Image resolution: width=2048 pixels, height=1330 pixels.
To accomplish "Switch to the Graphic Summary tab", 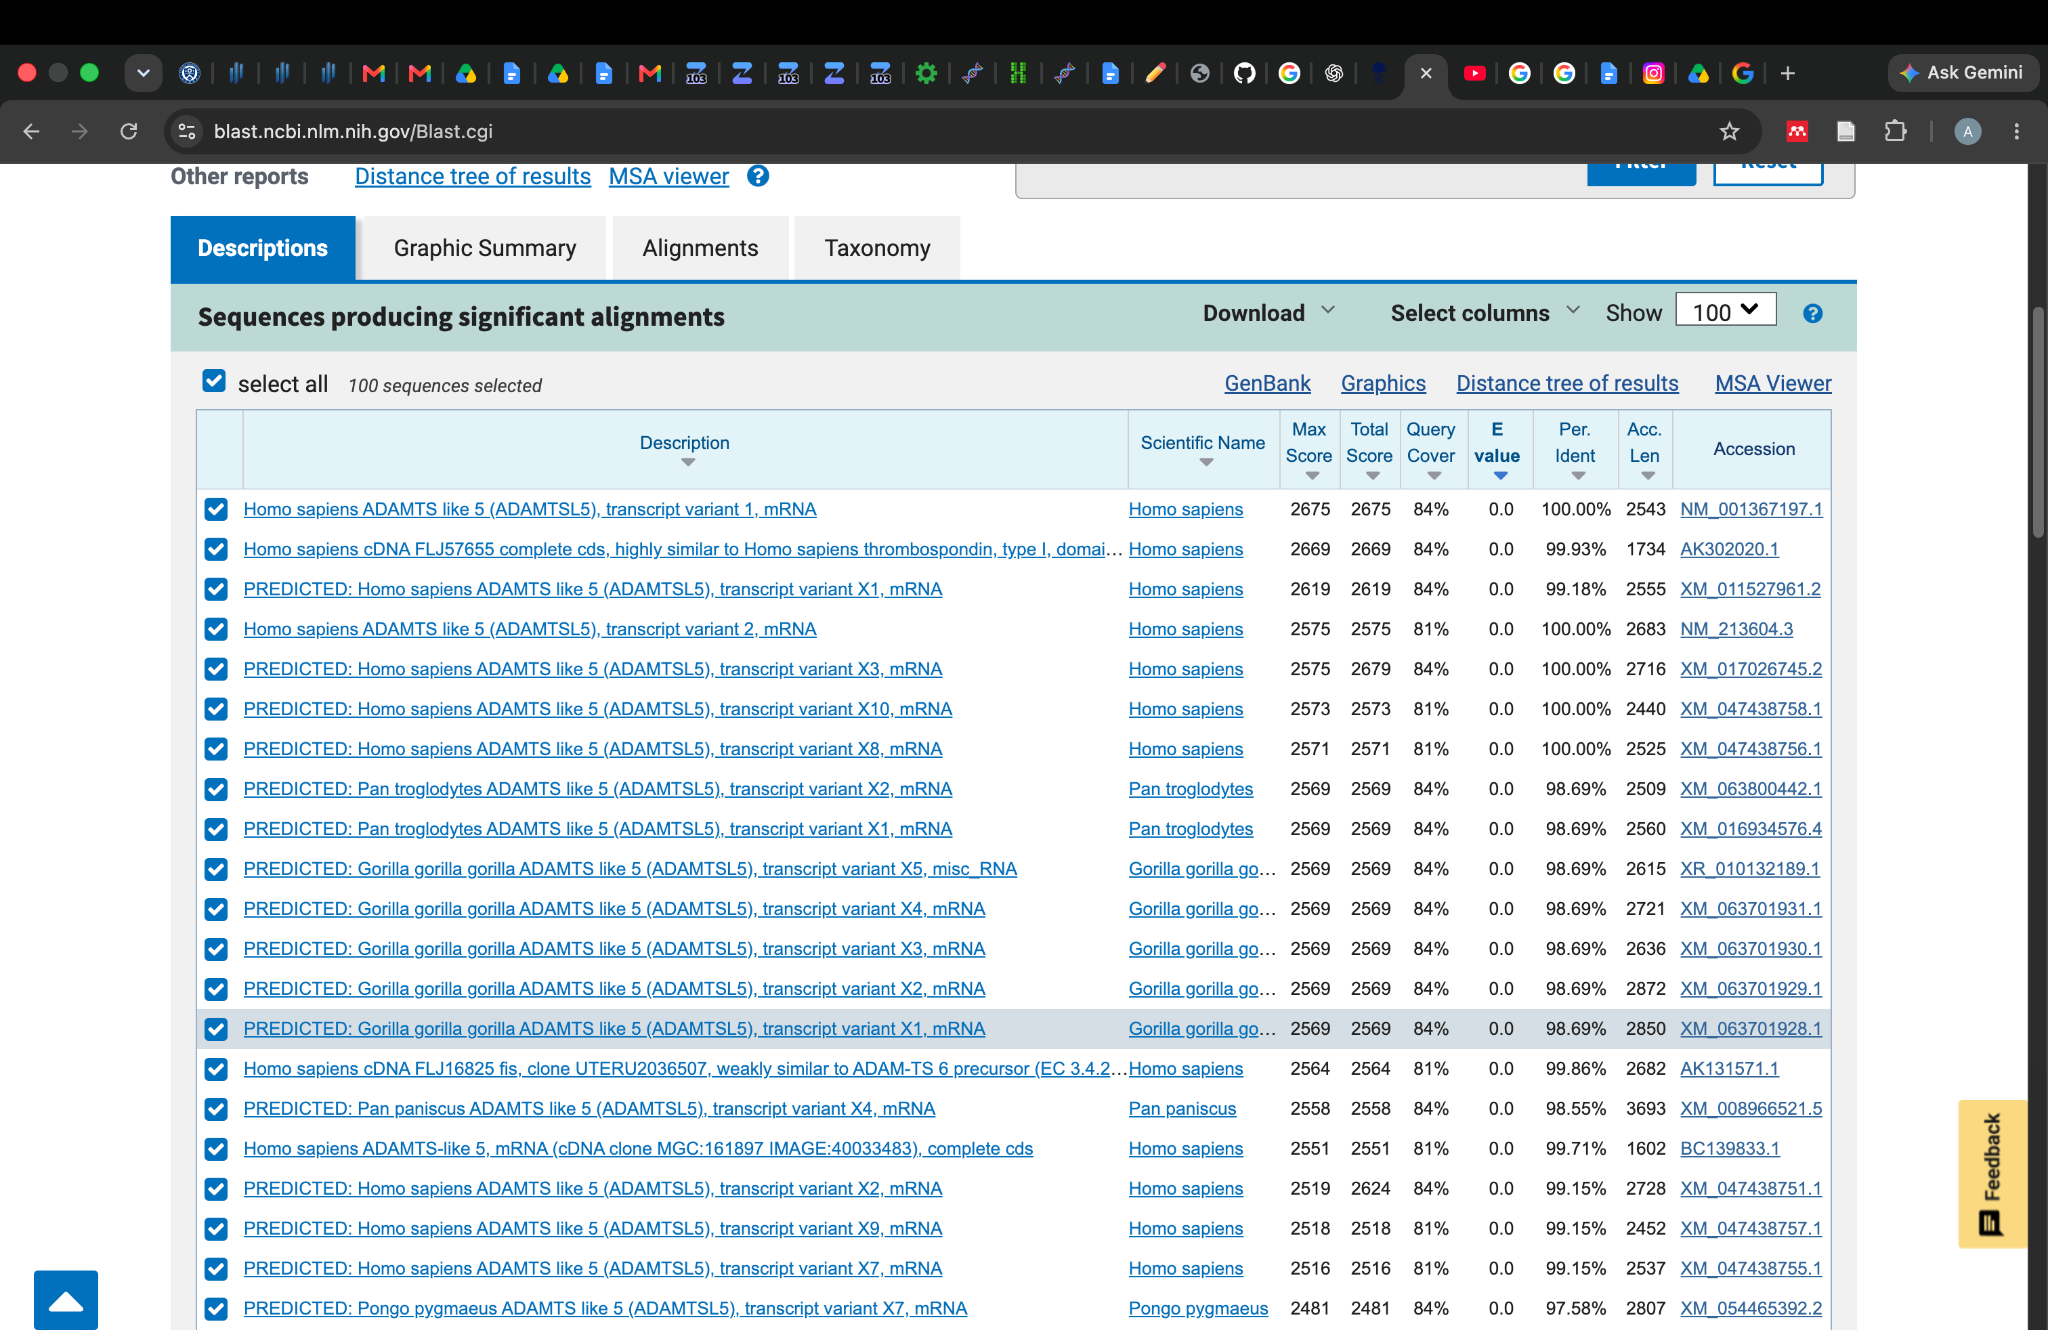I will tap(485, 248).
